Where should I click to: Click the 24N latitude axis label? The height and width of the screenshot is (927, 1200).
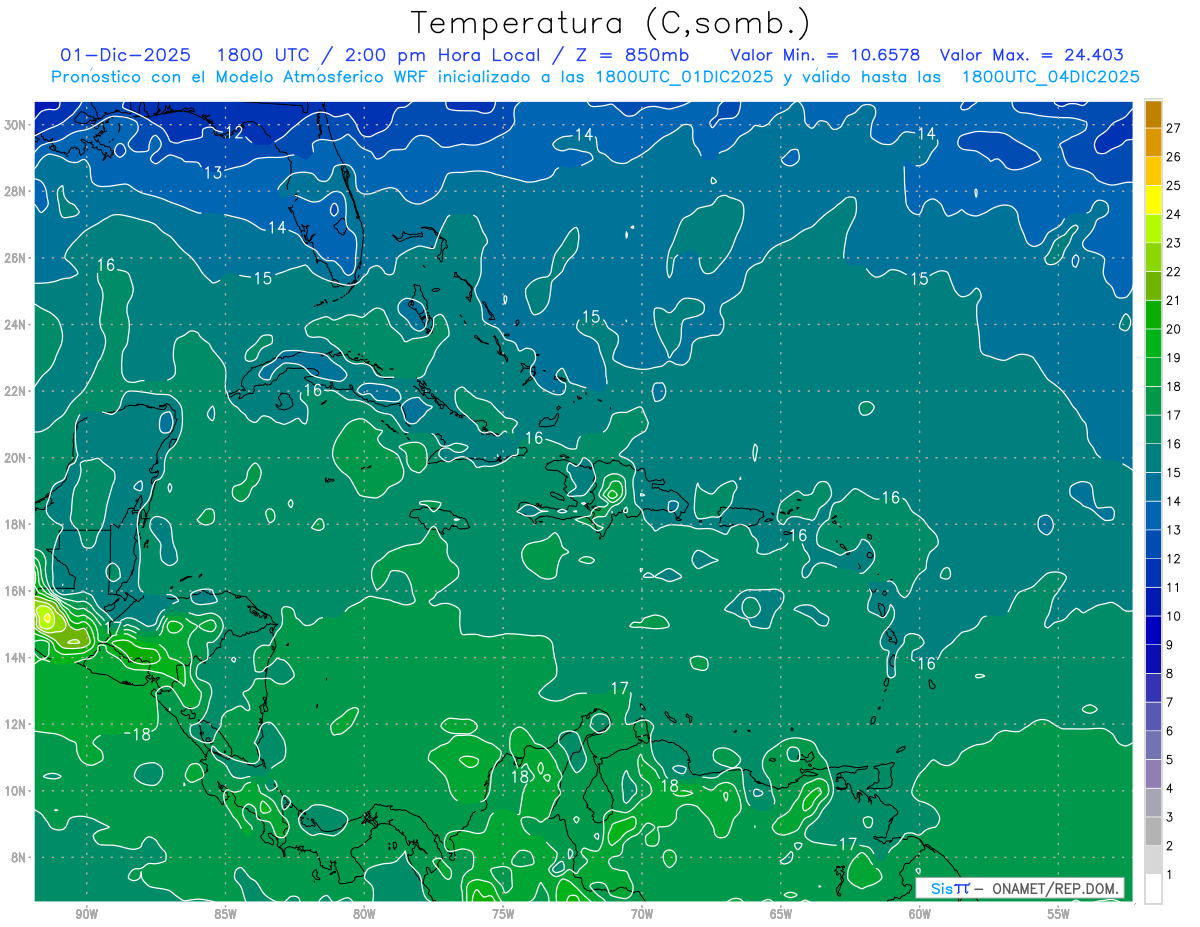[x=16, y=325]
